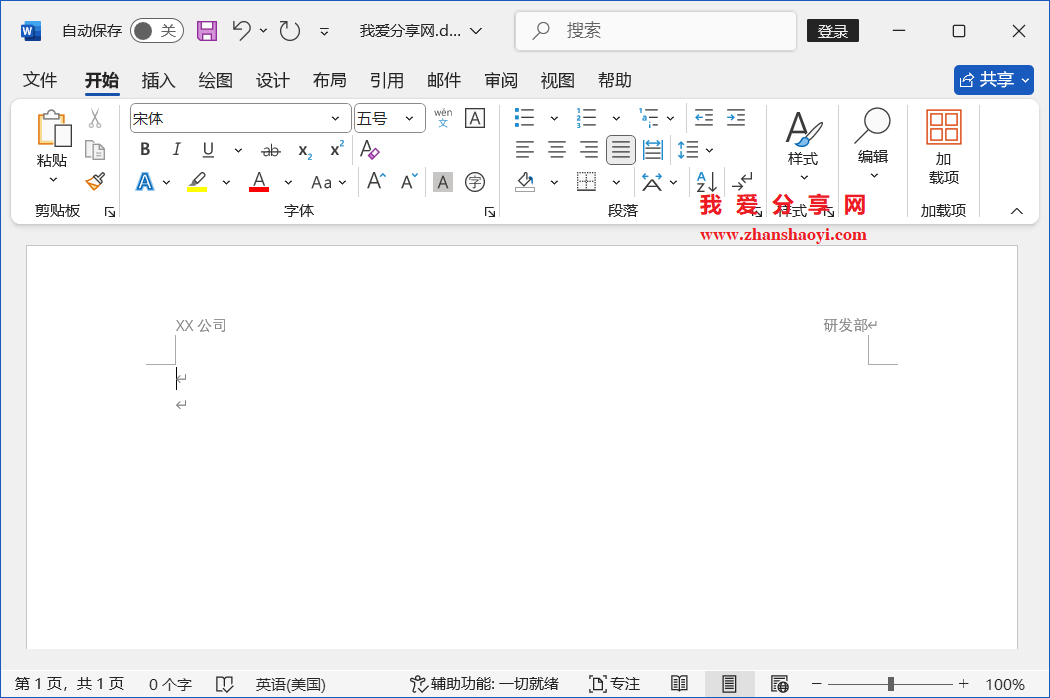
Task: Click the distributed alignment icon
Action: pyautogui.click(x=653, y=149)
